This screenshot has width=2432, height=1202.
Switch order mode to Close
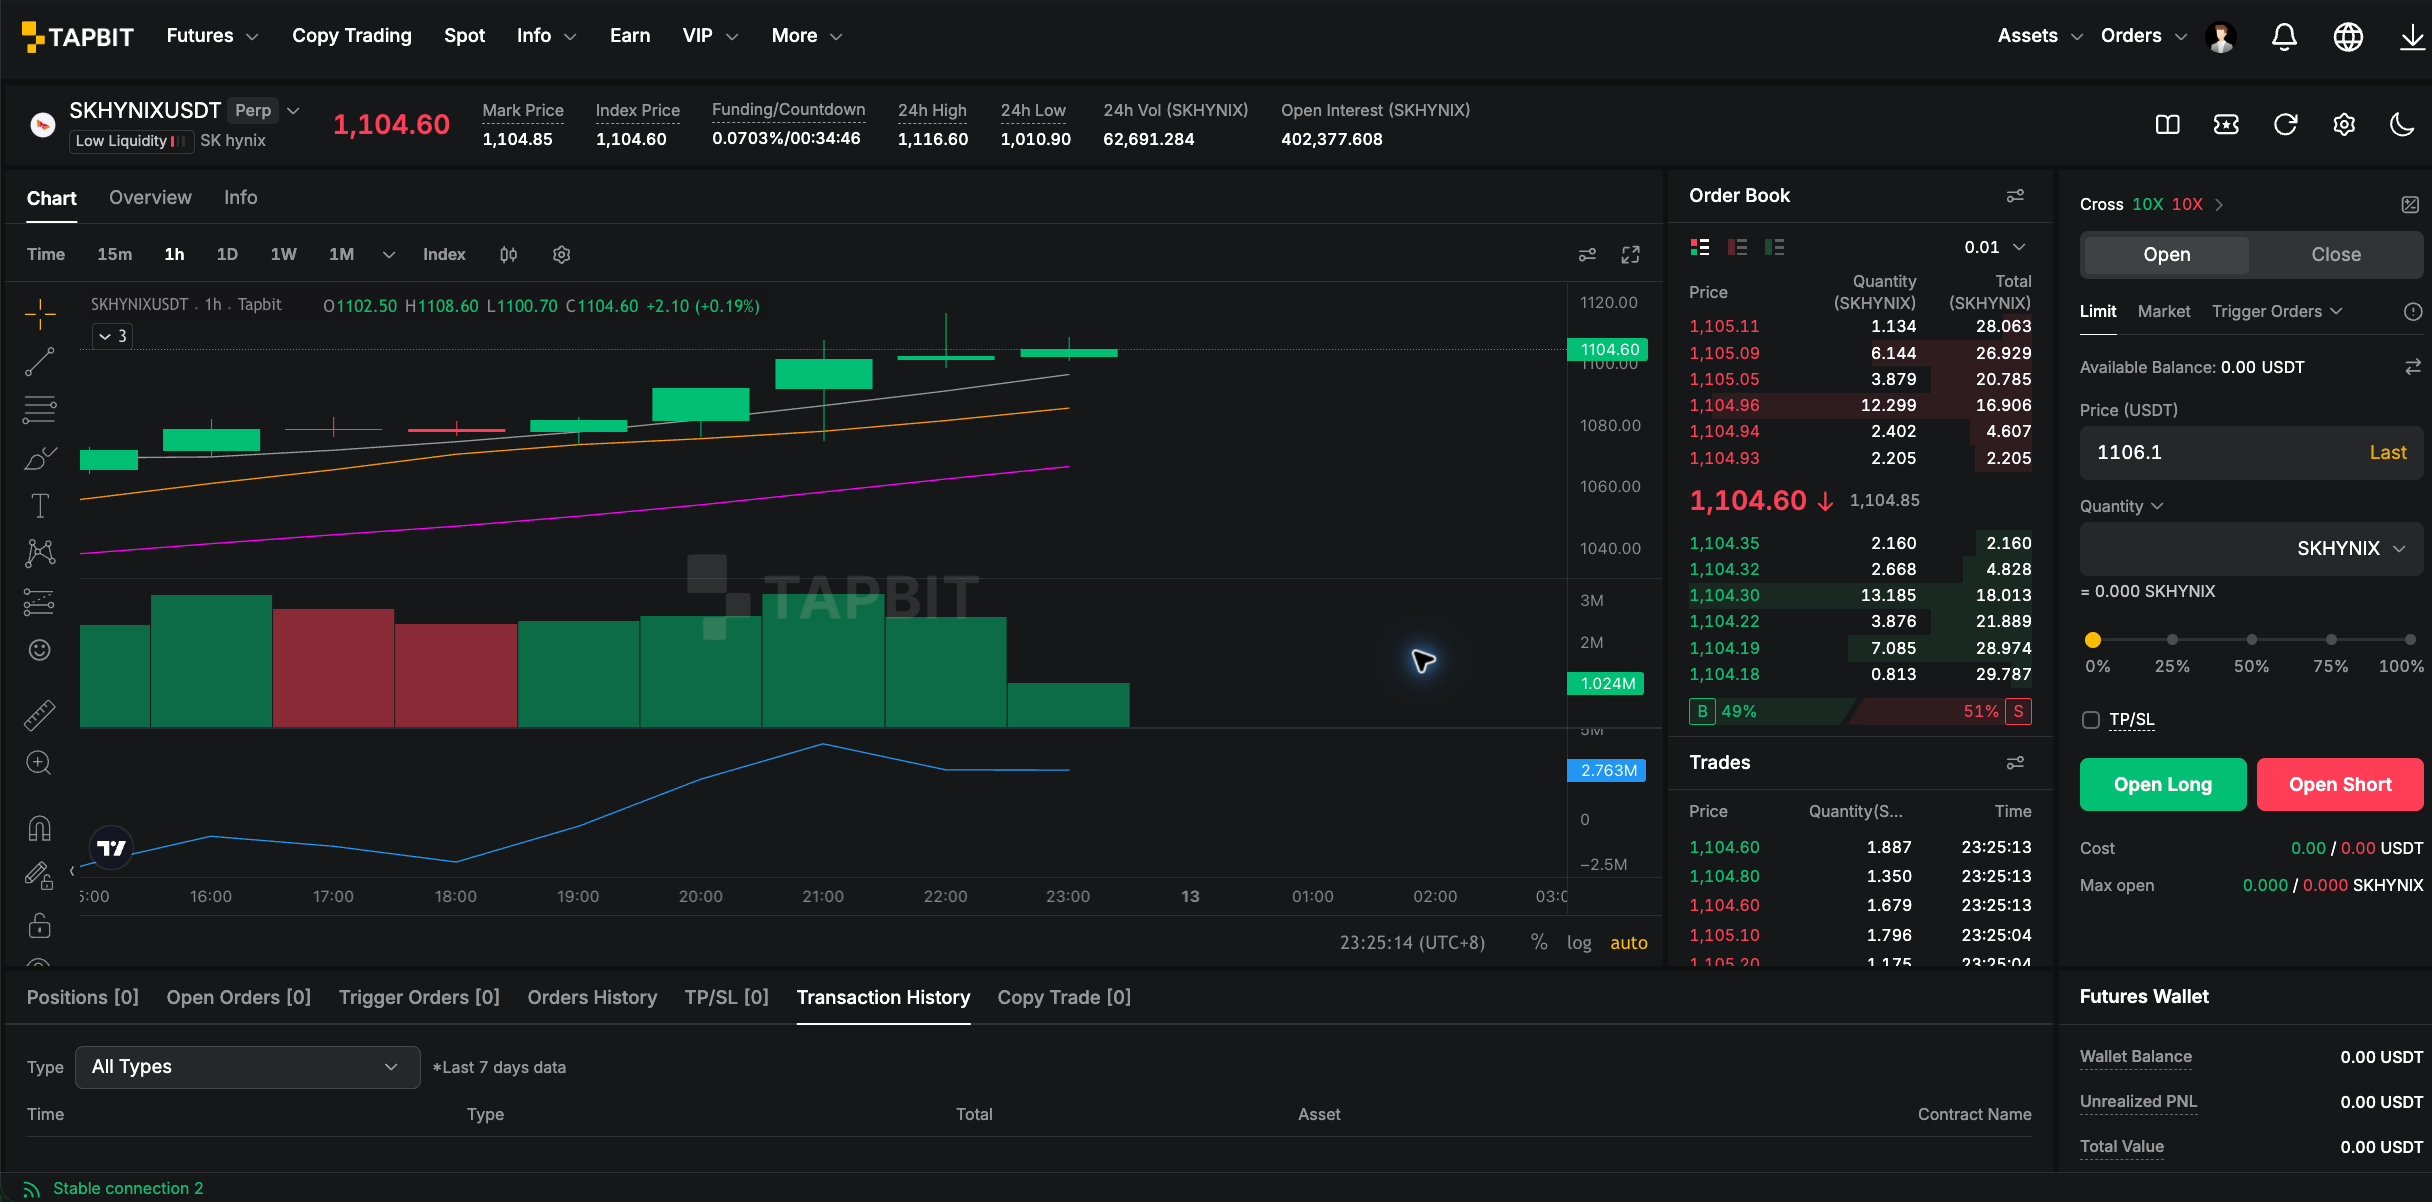point(2336,255)
